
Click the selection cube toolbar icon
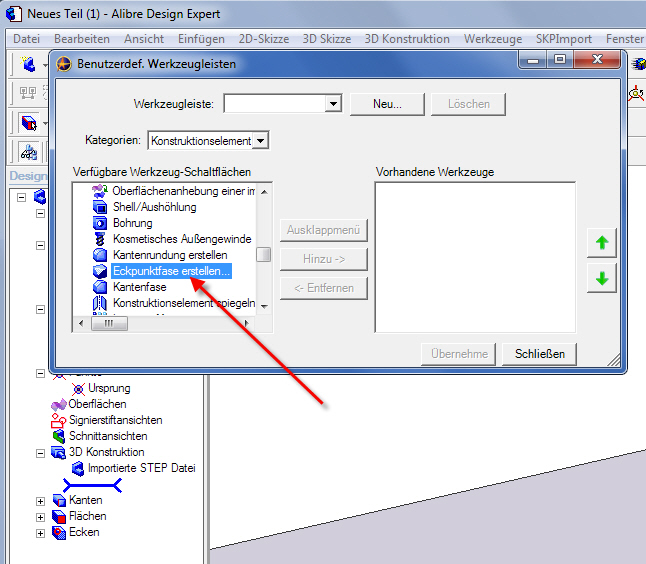(29, 122)
